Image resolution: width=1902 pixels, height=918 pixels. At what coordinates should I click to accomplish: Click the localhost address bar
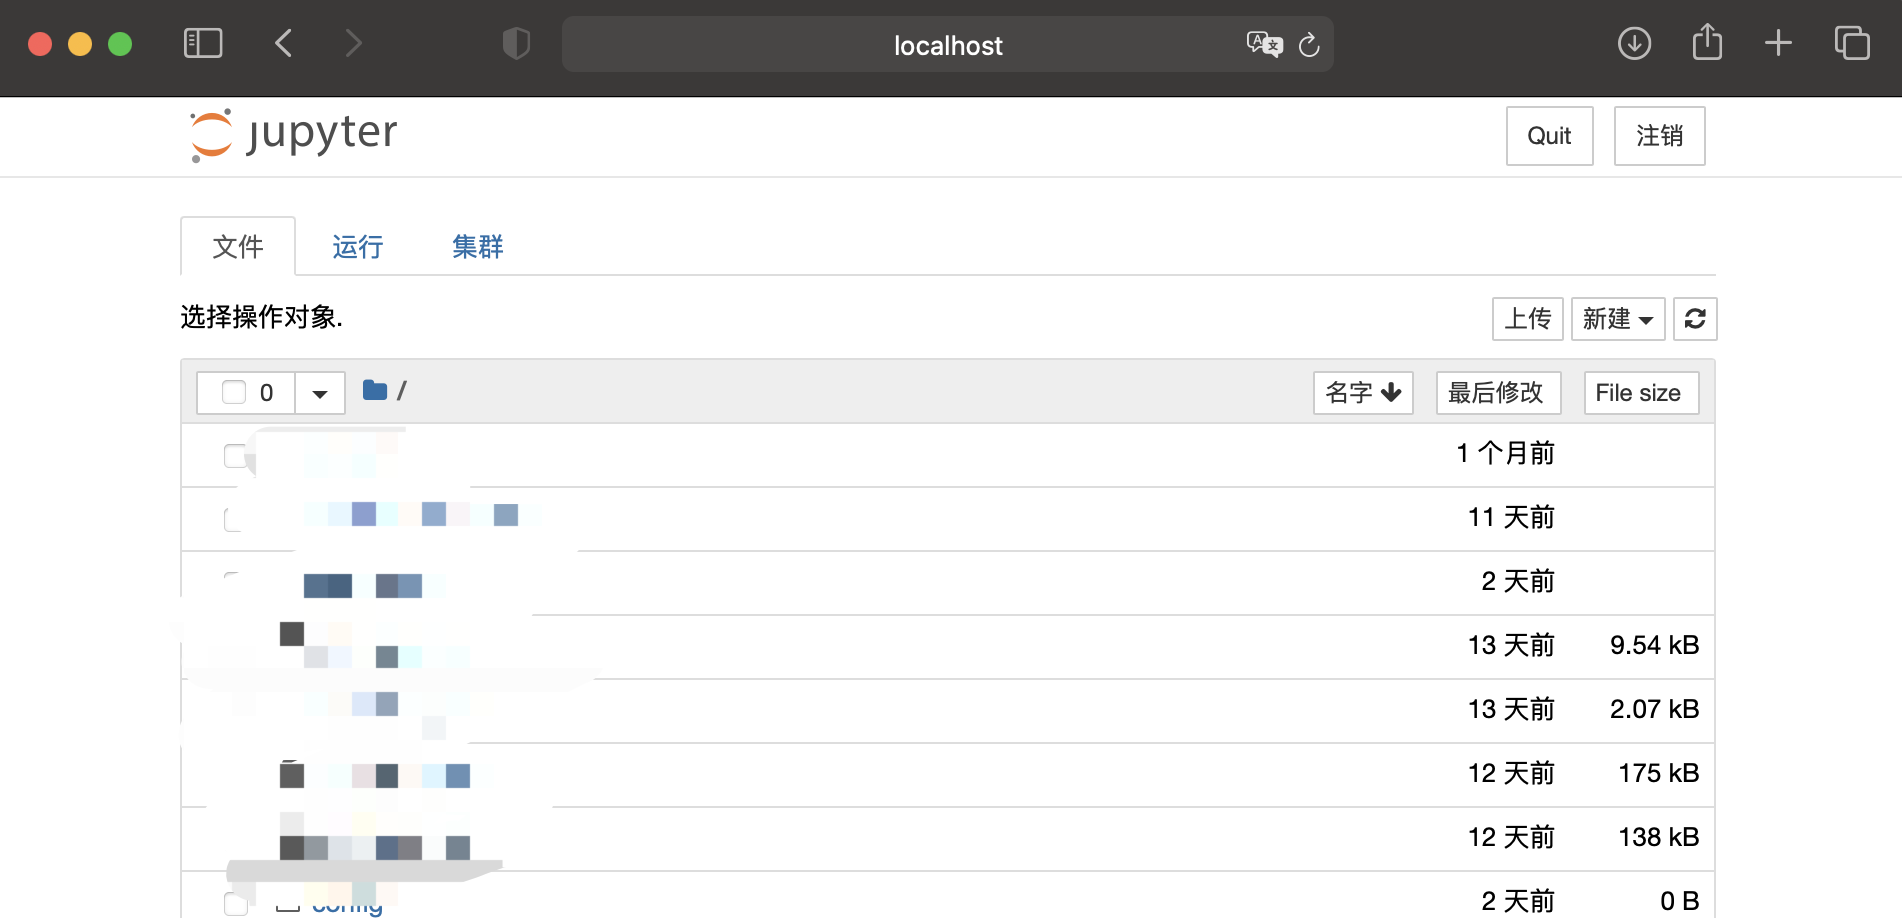click(x=947, y=45)
